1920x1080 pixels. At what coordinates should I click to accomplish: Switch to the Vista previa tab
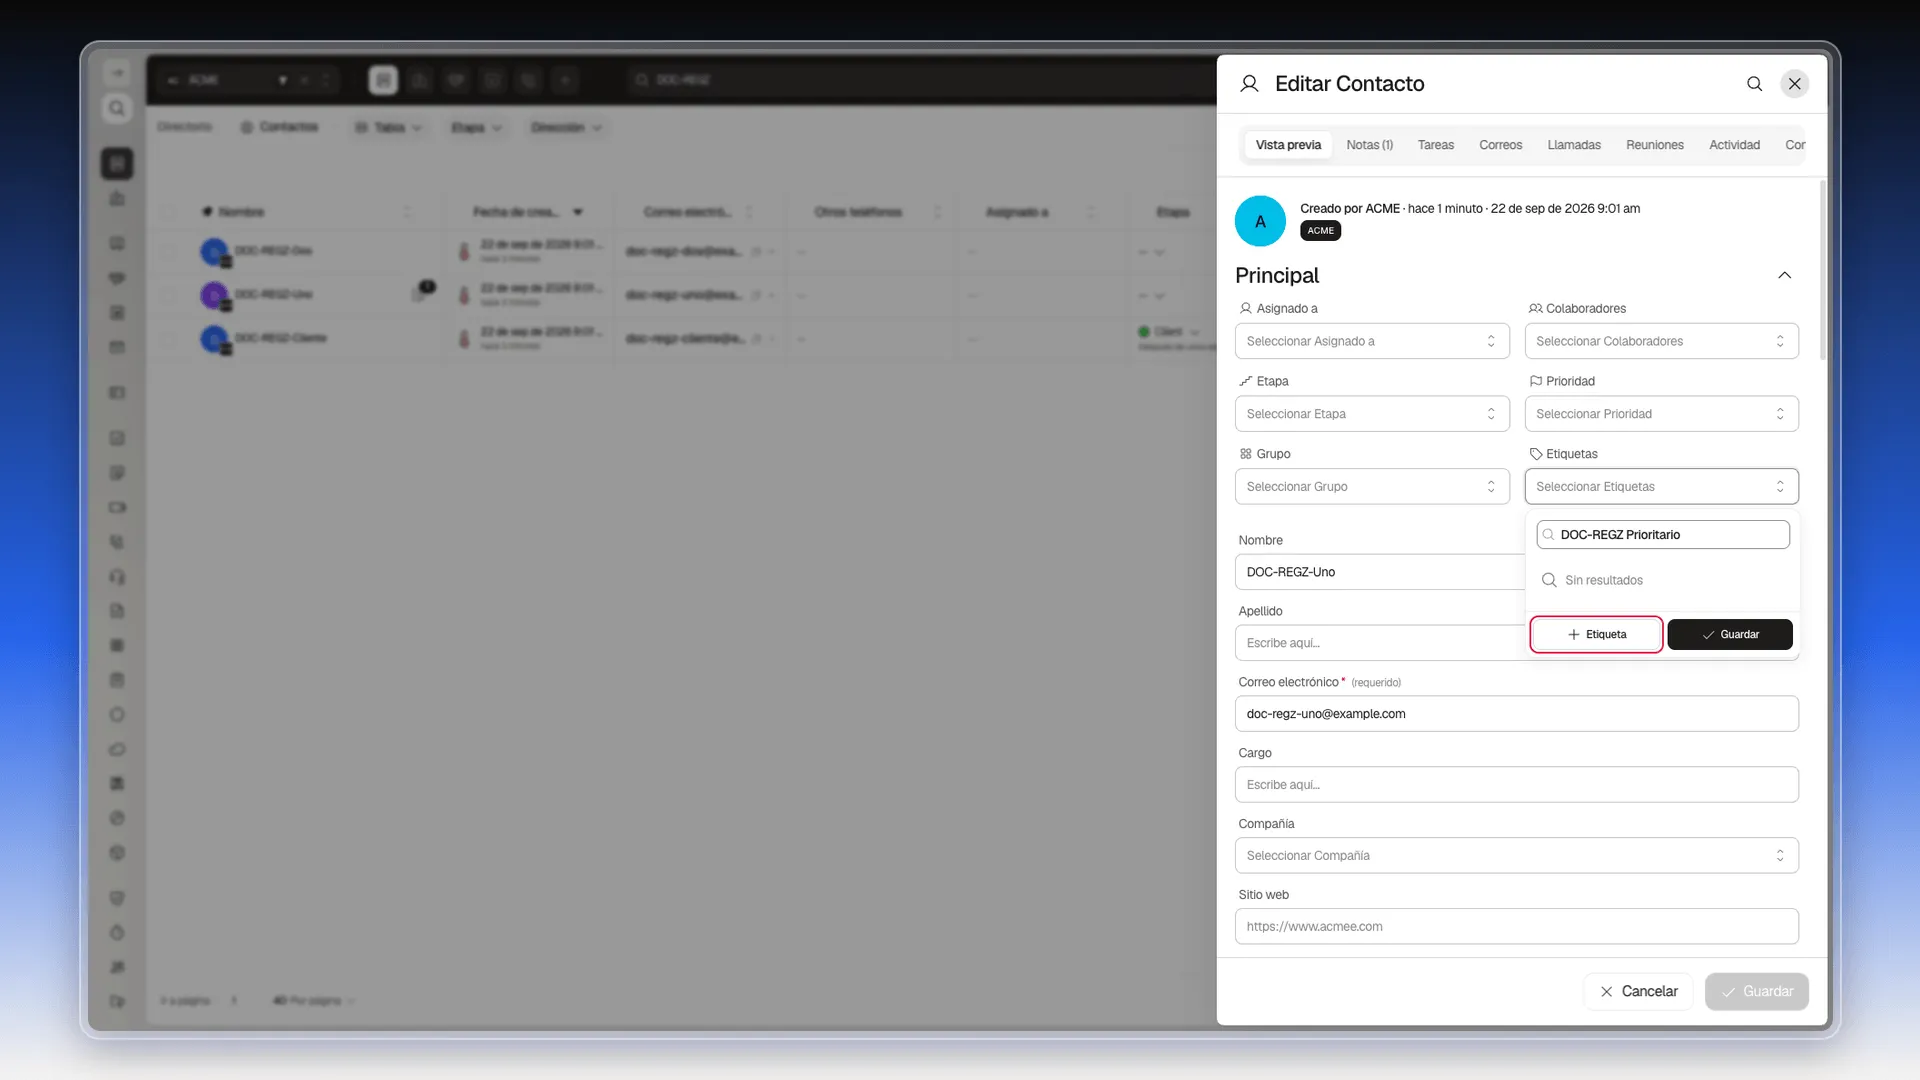coord(1288,145)
